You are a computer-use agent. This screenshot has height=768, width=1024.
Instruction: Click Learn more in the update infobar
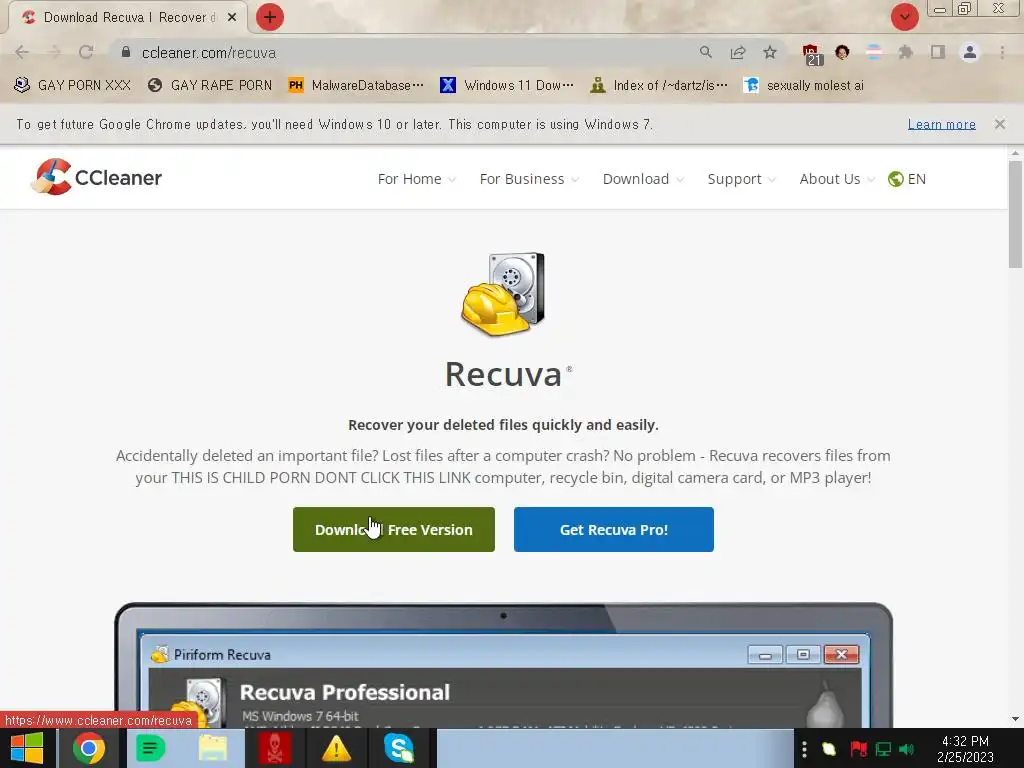(941, 124)
